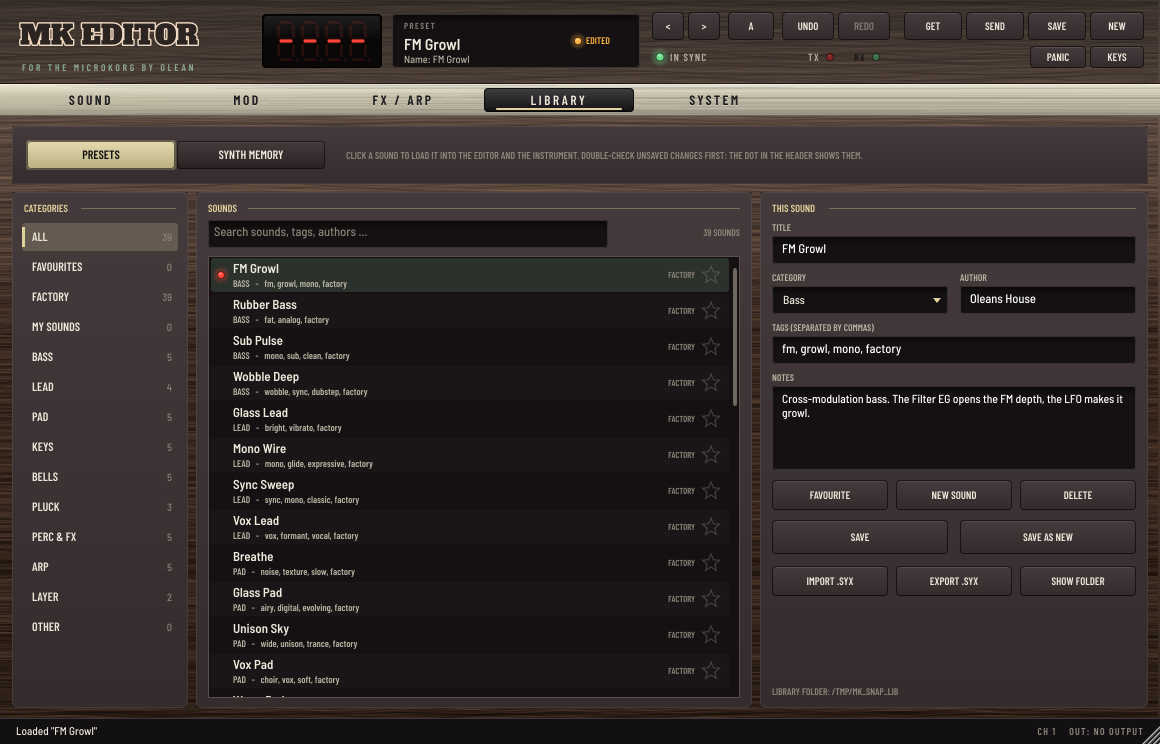The width and height of the screenshot is (1160, 744).
Task: Click NEW SOUND in This Sound panel
Action: click(x=954, y=495)
